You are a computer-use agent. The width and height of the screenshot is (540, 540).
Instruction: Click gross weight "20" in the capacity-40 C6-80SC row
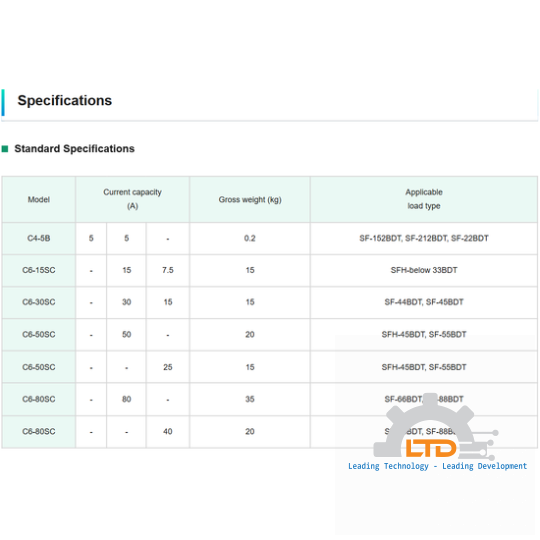click(x=250, y=432)
